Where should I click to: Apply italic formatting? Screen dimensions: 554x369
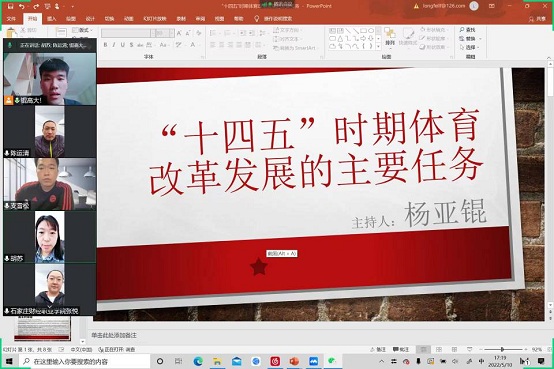114,45
